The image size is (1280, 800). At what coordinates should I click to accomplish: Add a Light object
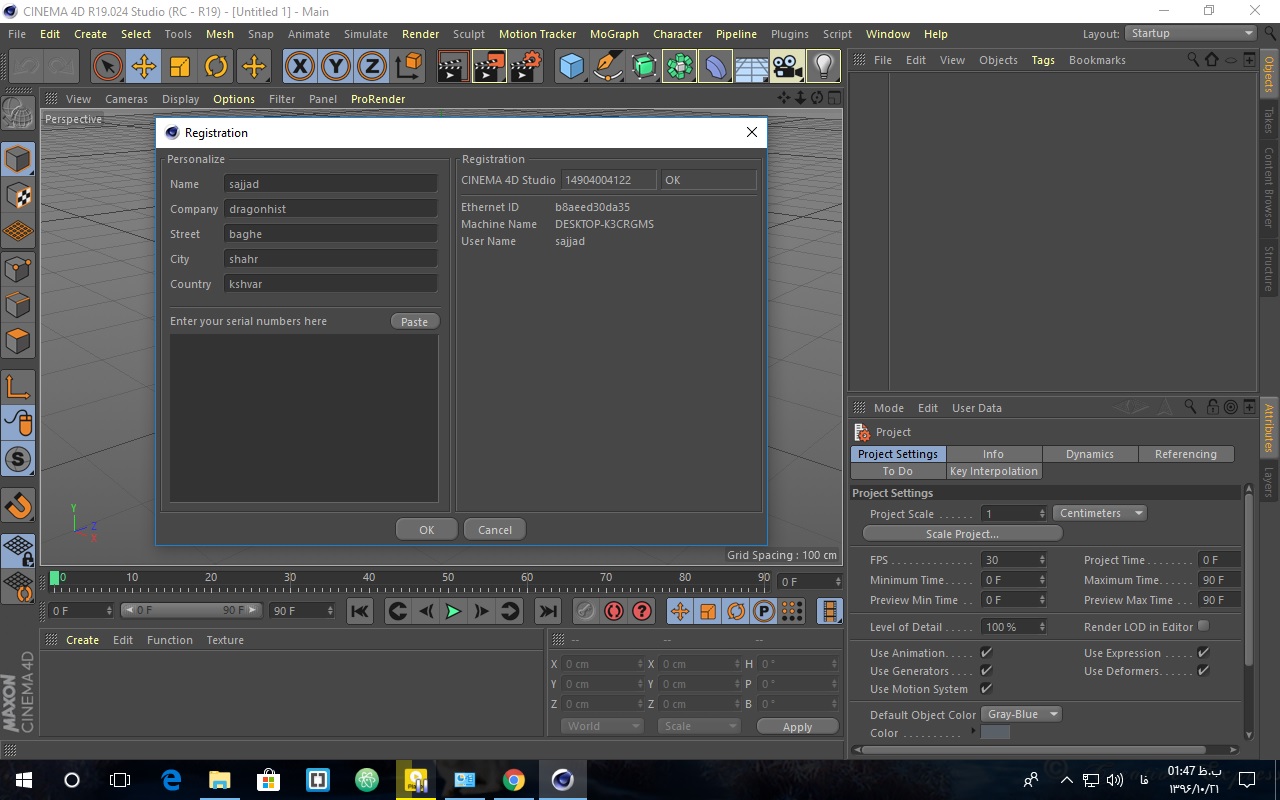coord(823,67)
